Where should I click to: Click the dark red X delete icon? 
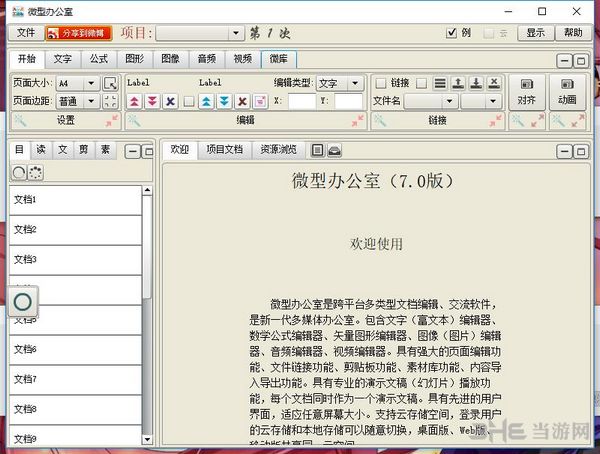click(242, 101)
